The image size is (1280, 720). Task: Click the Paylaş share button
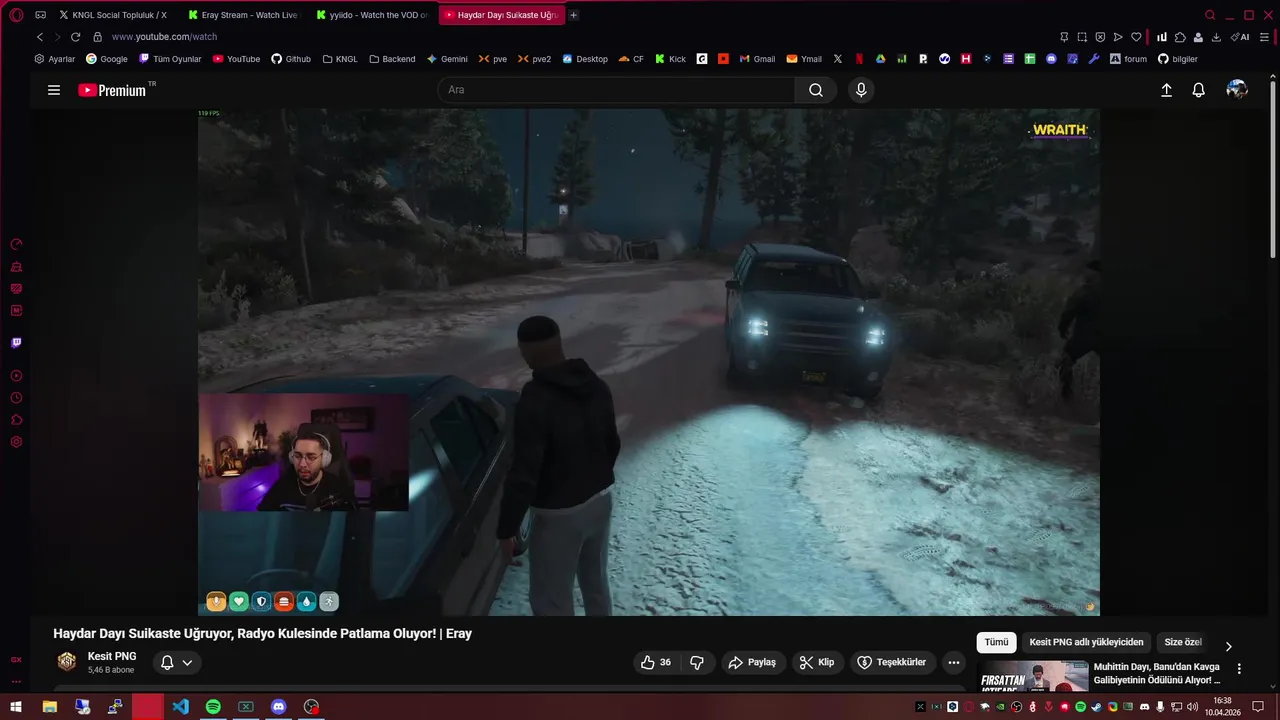[x=752, y=662]
